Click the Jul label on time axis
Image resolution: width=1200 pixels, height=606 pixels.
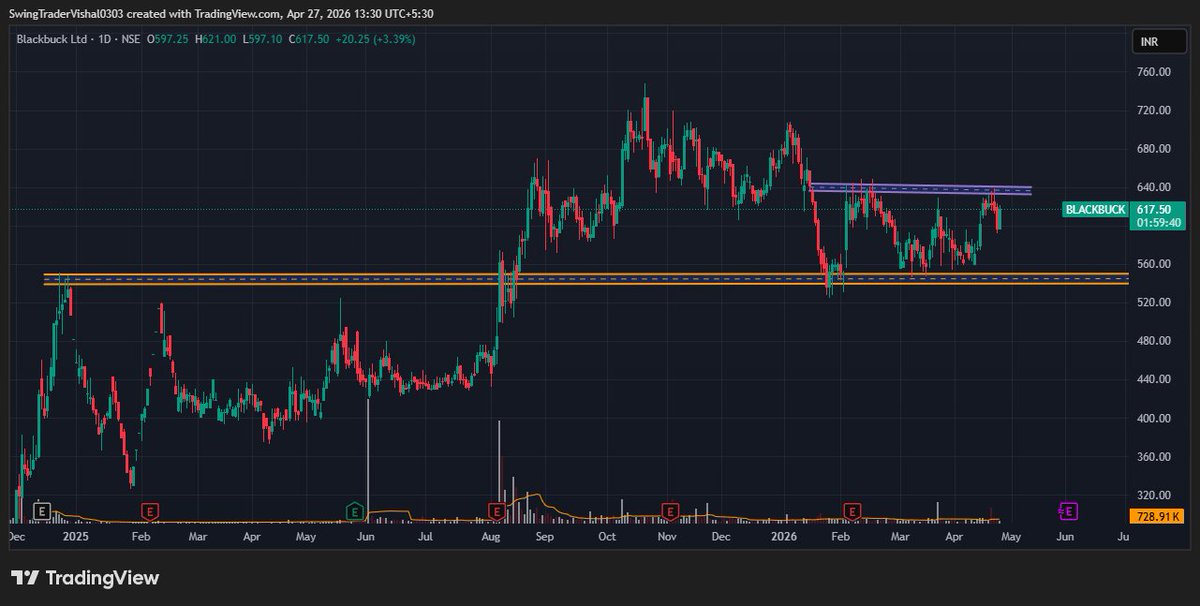coord(426,537)
